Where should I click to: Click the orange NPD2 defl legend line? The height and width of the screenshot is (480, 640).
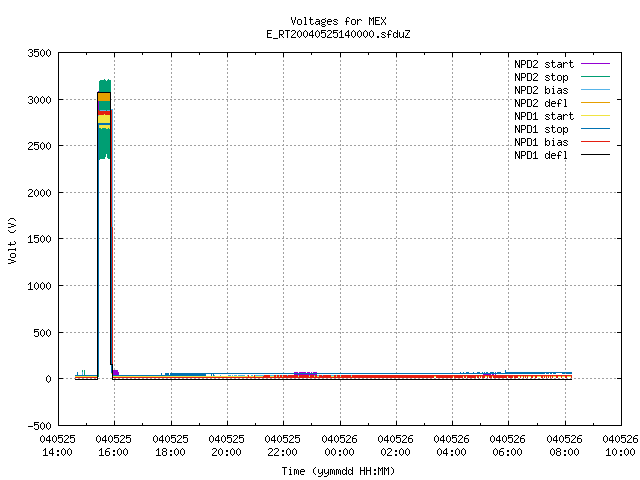(x=595, y=103)
